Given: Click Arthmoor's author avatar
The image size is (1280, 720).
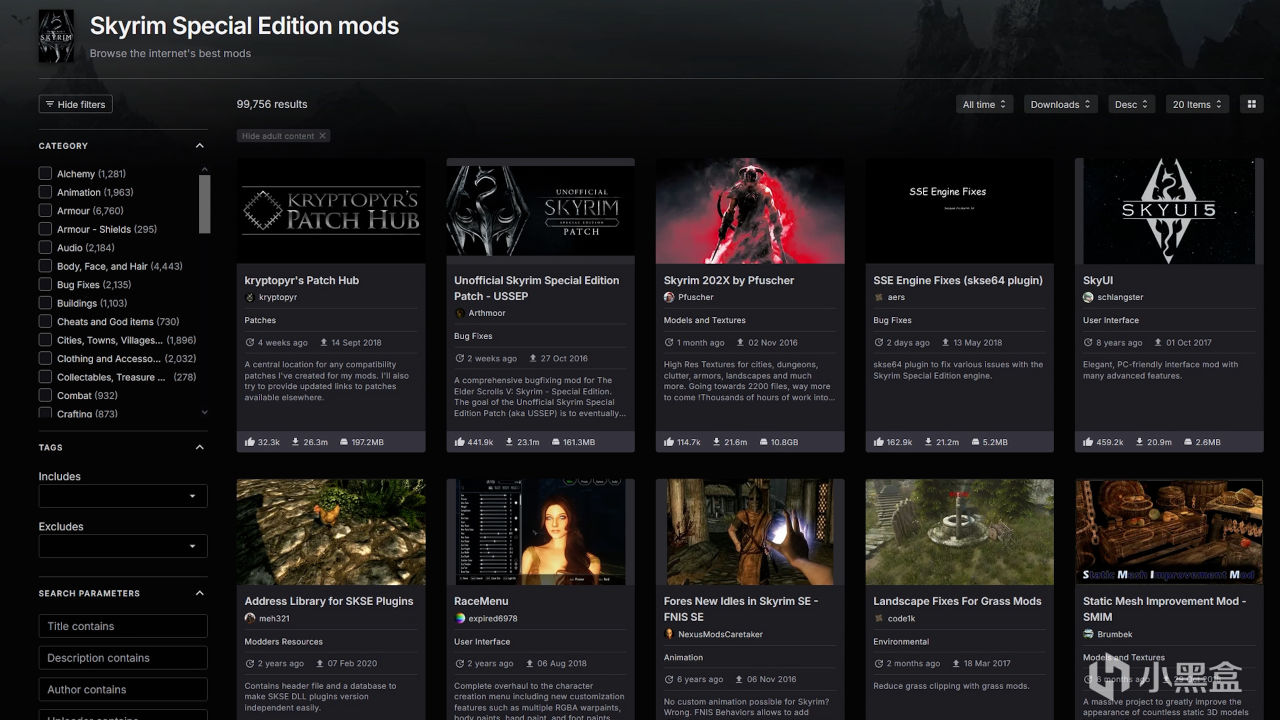Looking at the screenshot, I should (x=460, y=313).
